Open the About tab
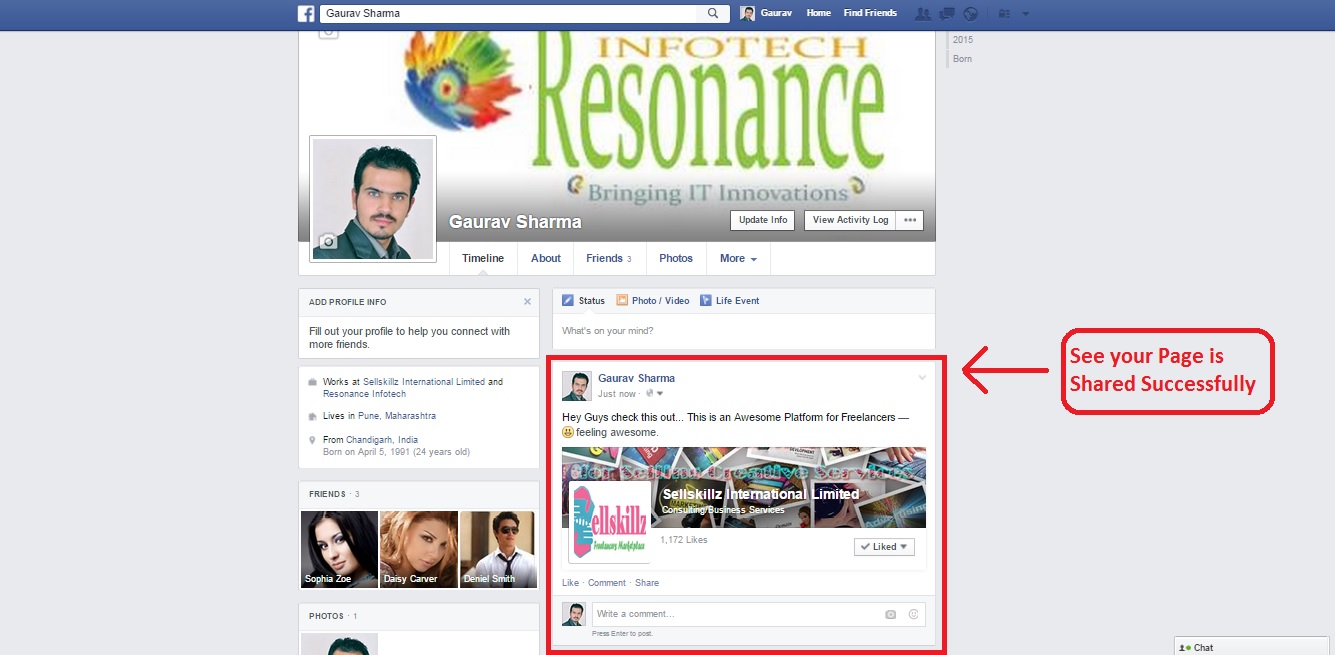This screenshot has height=655, width=1335. point(546,258)
